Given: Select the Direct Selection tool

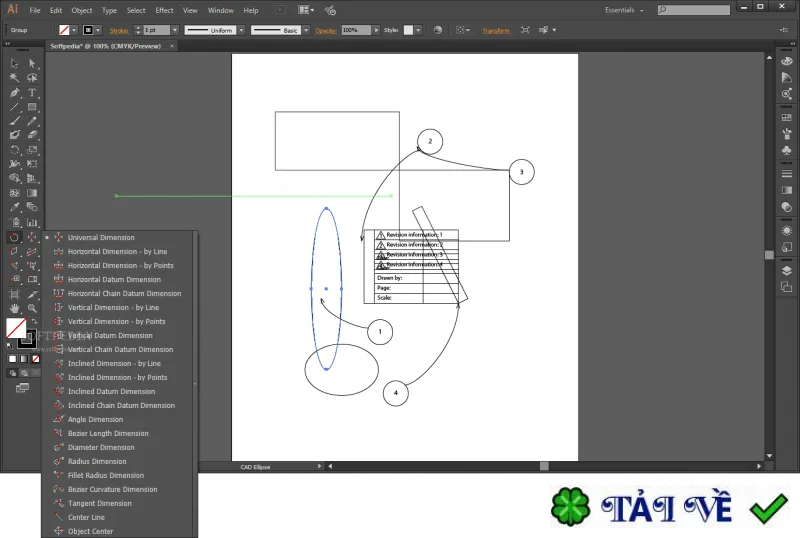Looking at the screenshot, I should pos(32,63).
